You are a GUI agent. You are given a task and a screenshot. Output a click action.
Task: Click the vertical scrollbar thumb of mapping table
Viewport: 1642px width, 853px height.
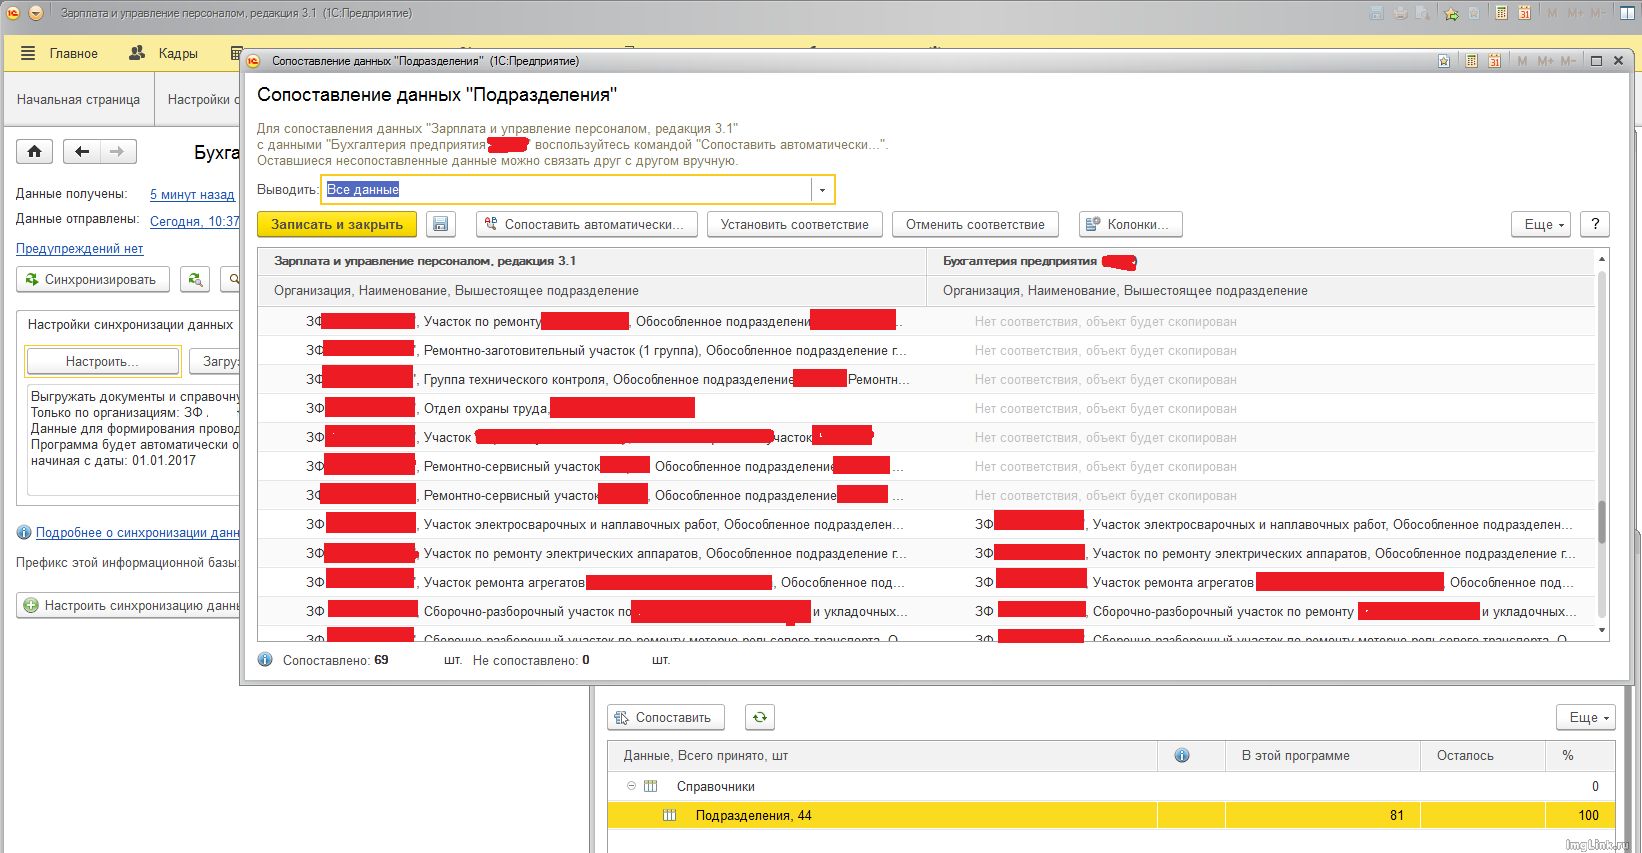coord(1602,522)
